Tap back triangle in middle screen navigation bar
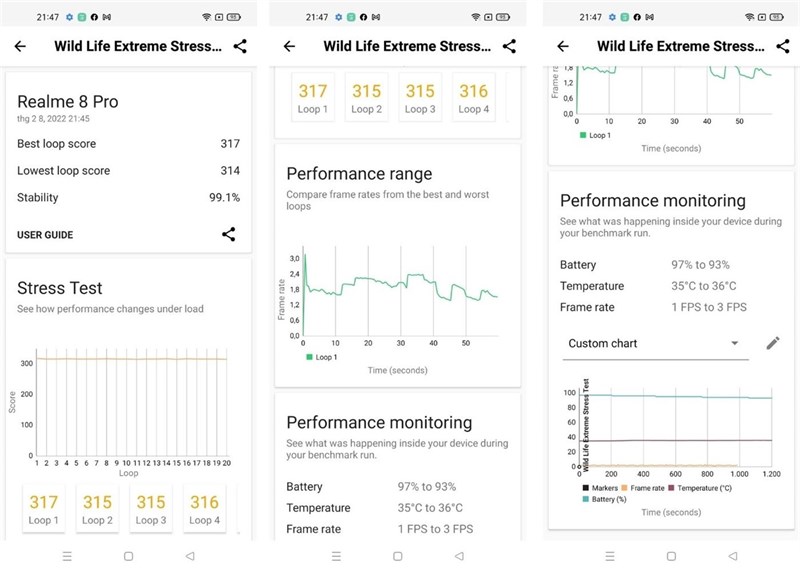The image size is (800, 572). click(459, 556)
